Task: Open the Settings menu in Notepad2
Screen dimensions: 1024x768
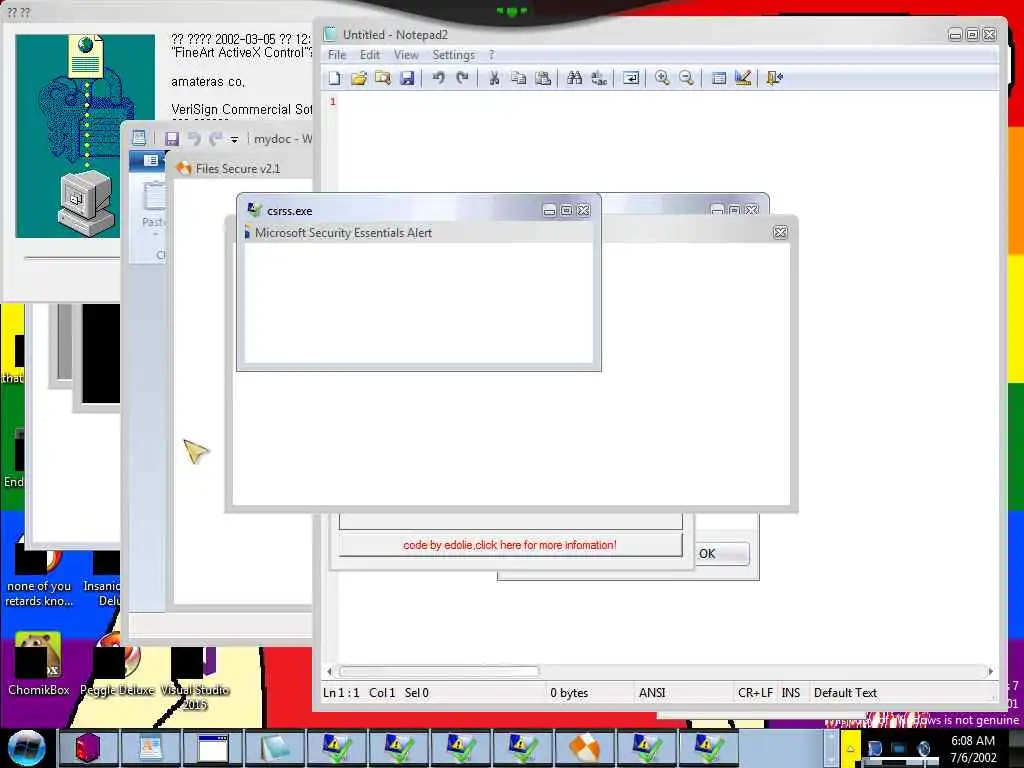Action: (x=453, y=55)
